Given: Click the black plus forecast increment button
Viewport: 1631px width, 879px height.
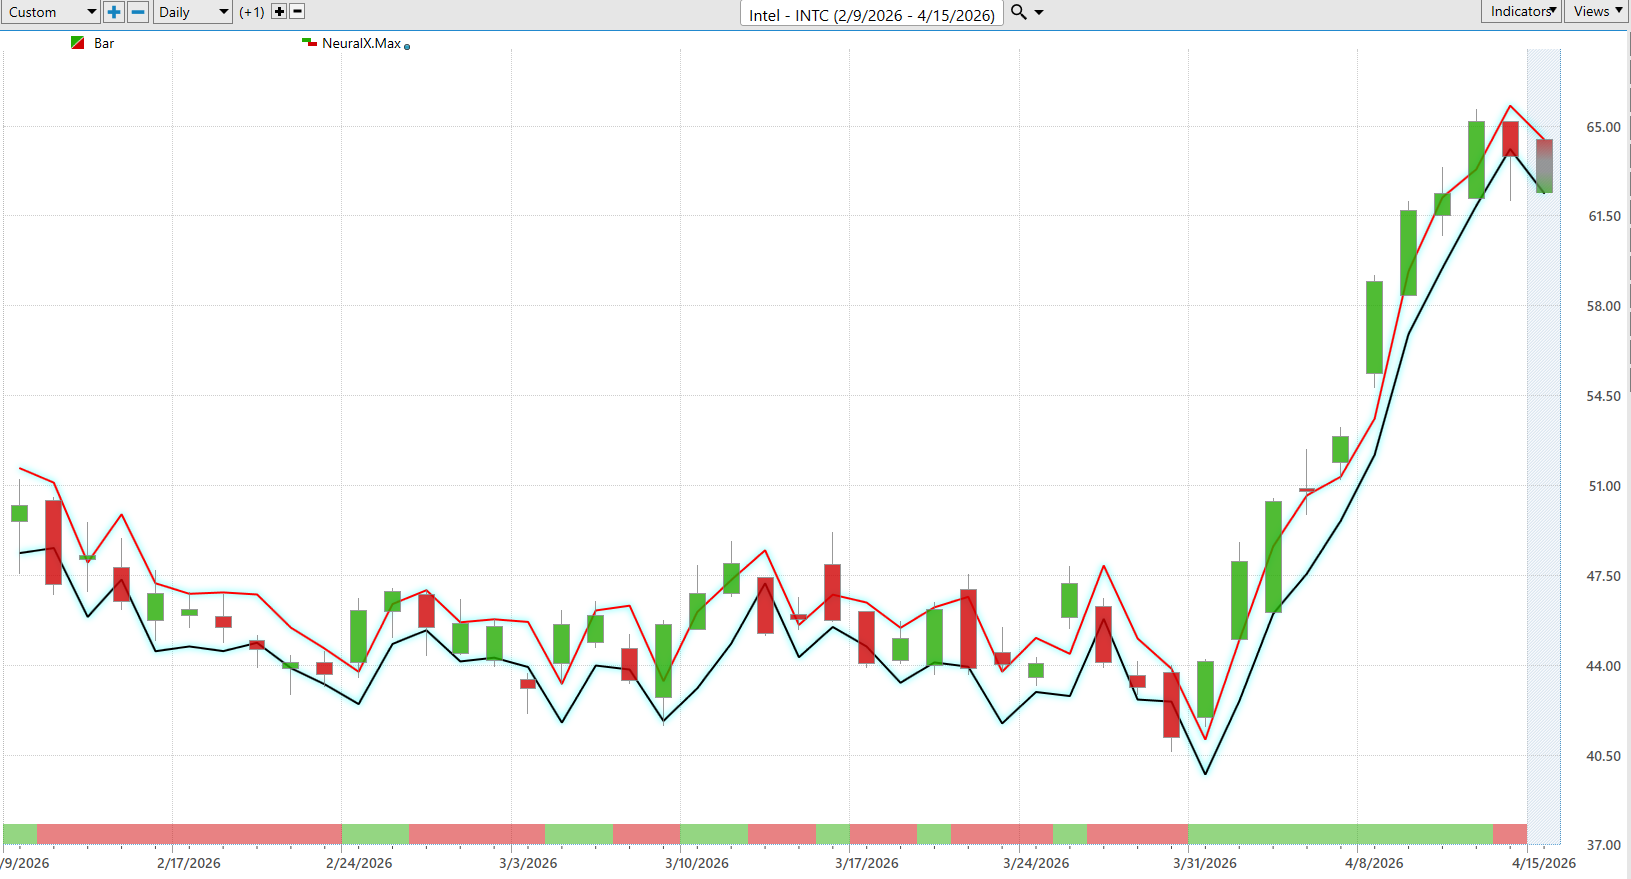Looking at the screenshot, I should click(279, 12).
